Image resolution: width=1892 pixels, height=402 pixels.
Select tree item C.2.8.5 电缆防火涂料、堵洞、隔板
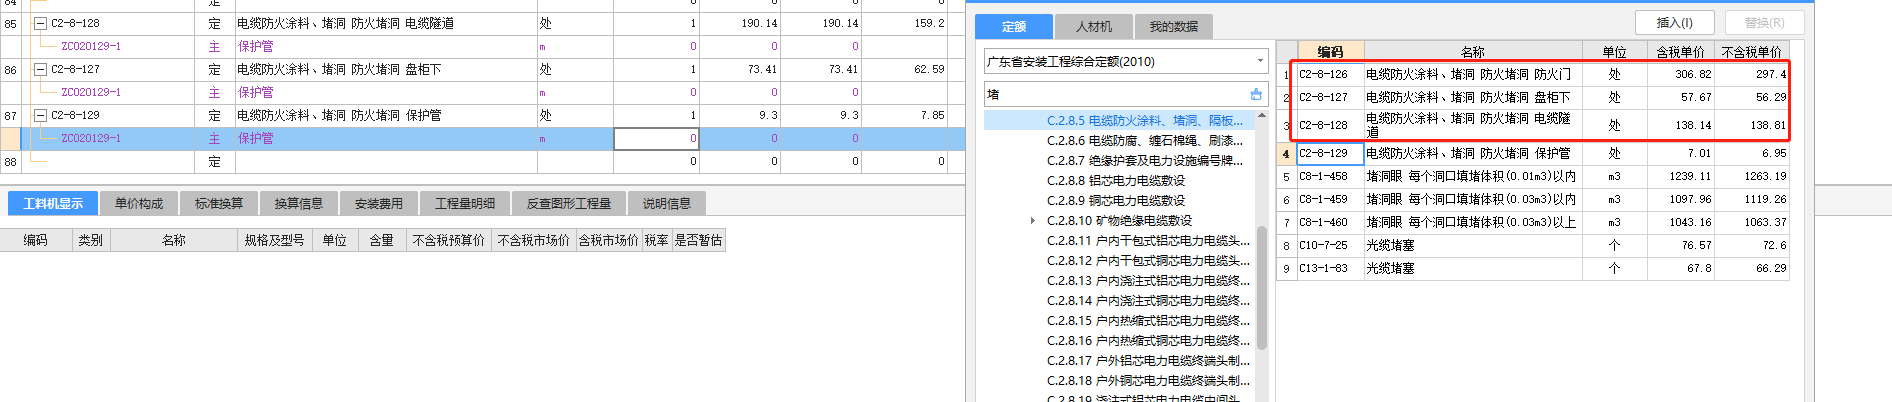coord(1145,120)
